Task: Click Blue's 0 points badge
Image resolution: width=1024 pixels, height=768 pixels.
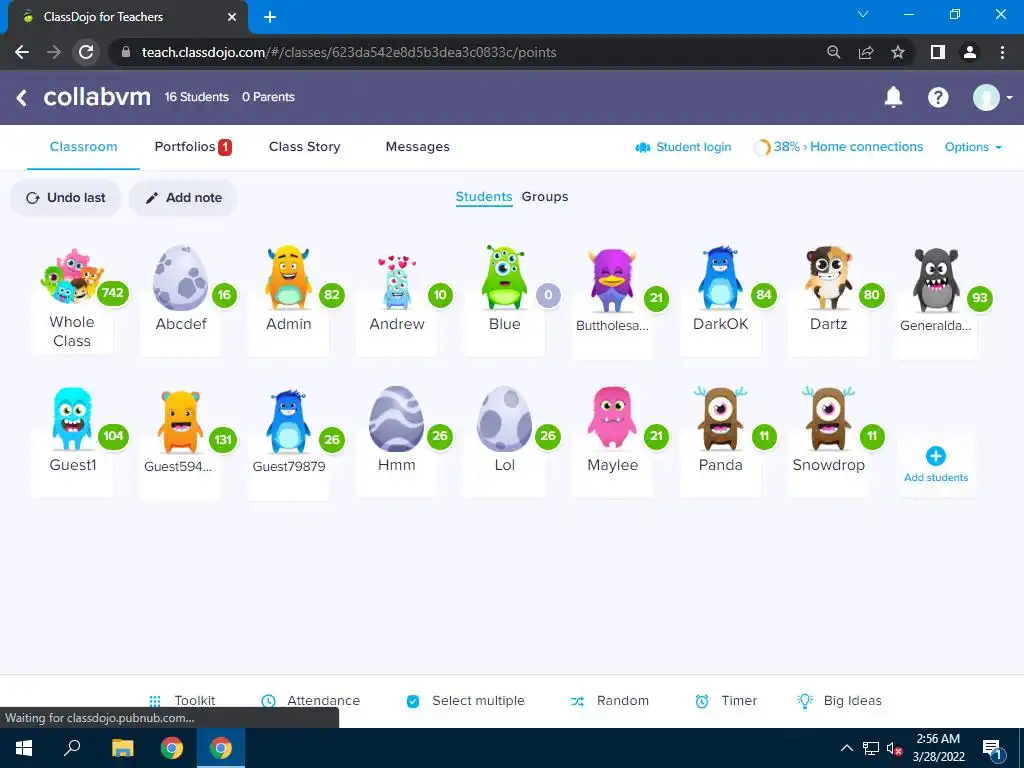Action: [x=548, y=295]
